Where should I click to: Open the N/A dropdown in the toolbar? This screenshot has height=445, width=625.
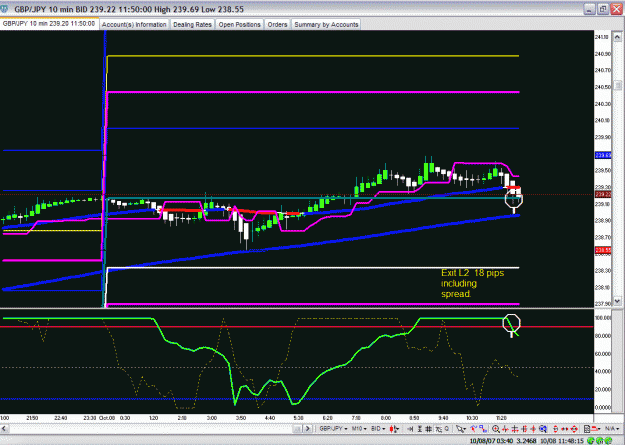tap(613, 429)
